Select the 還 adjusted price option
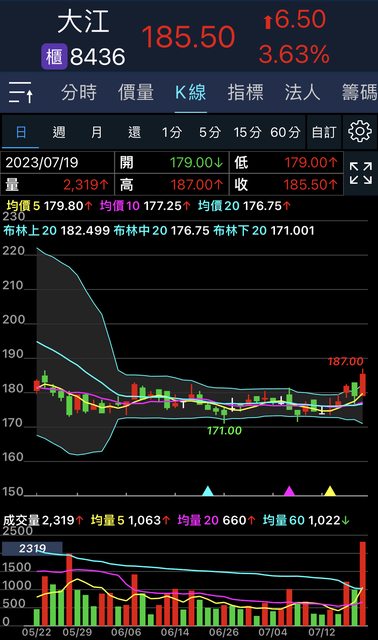The height and width of the screenshot is (640, 378). 134,132
